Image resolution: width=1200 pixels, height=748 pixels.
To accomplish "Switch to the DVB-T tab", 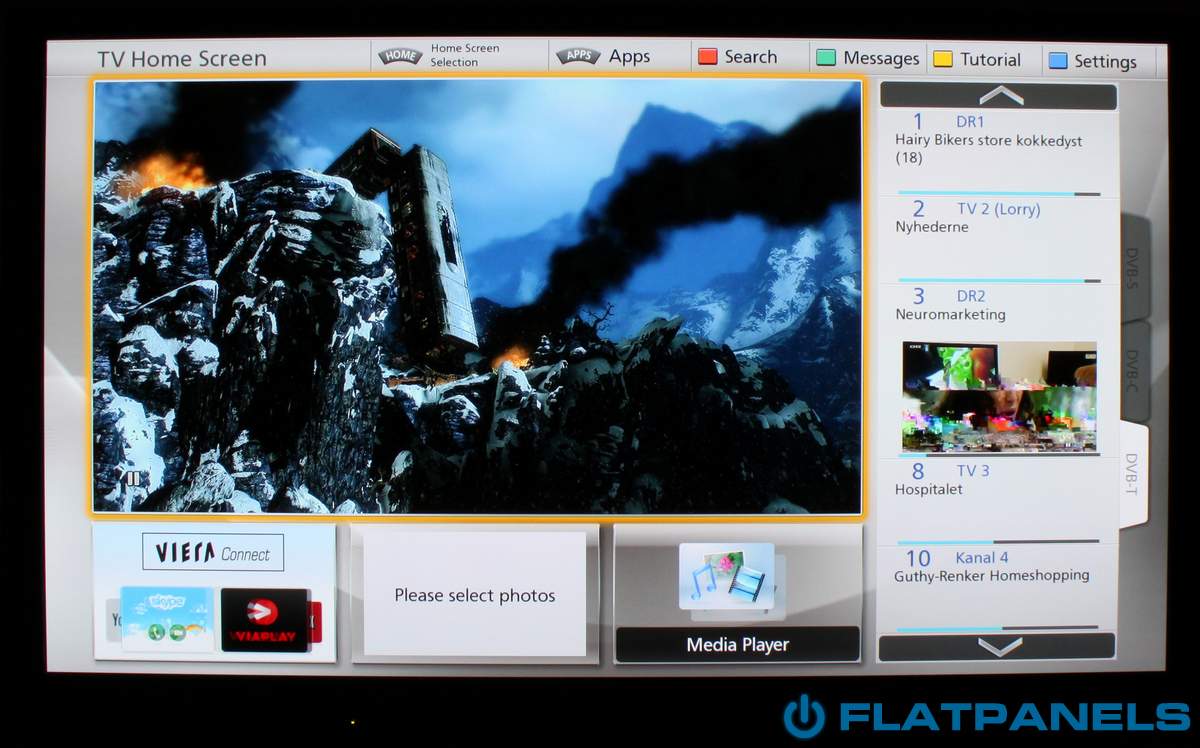I will (1133, 475).
